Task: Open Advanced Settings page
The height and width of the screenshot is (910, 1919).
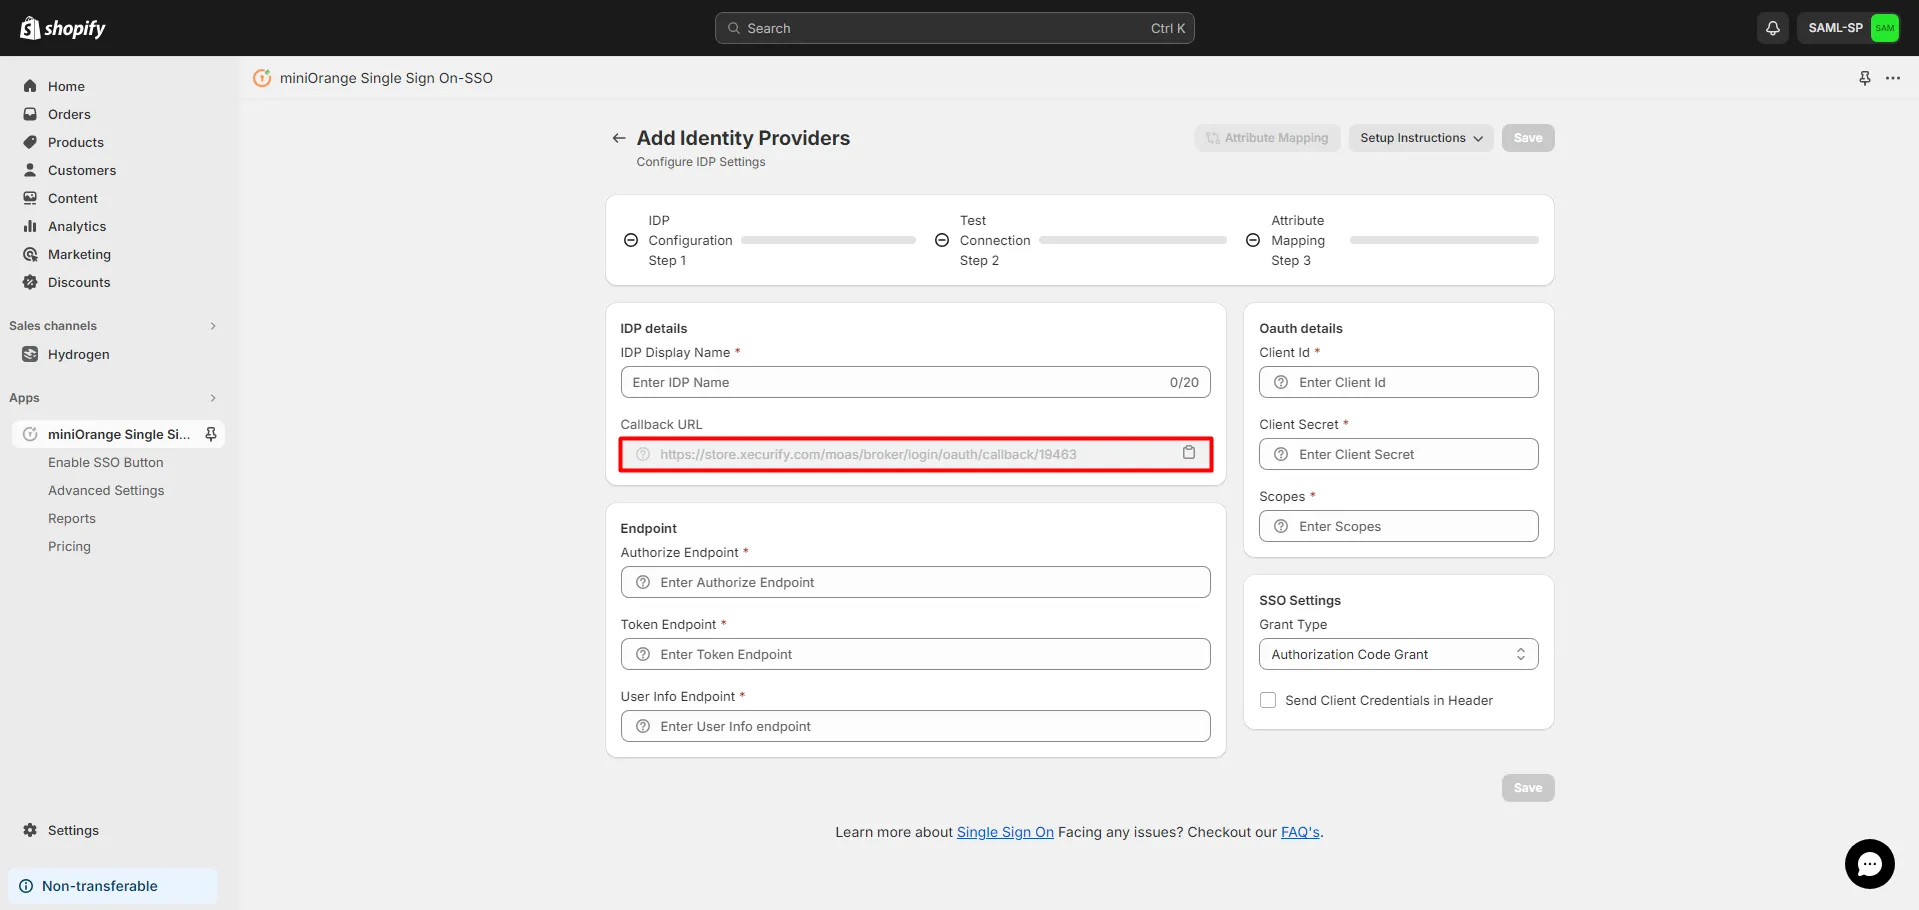Action: click(x=106, y=490)
